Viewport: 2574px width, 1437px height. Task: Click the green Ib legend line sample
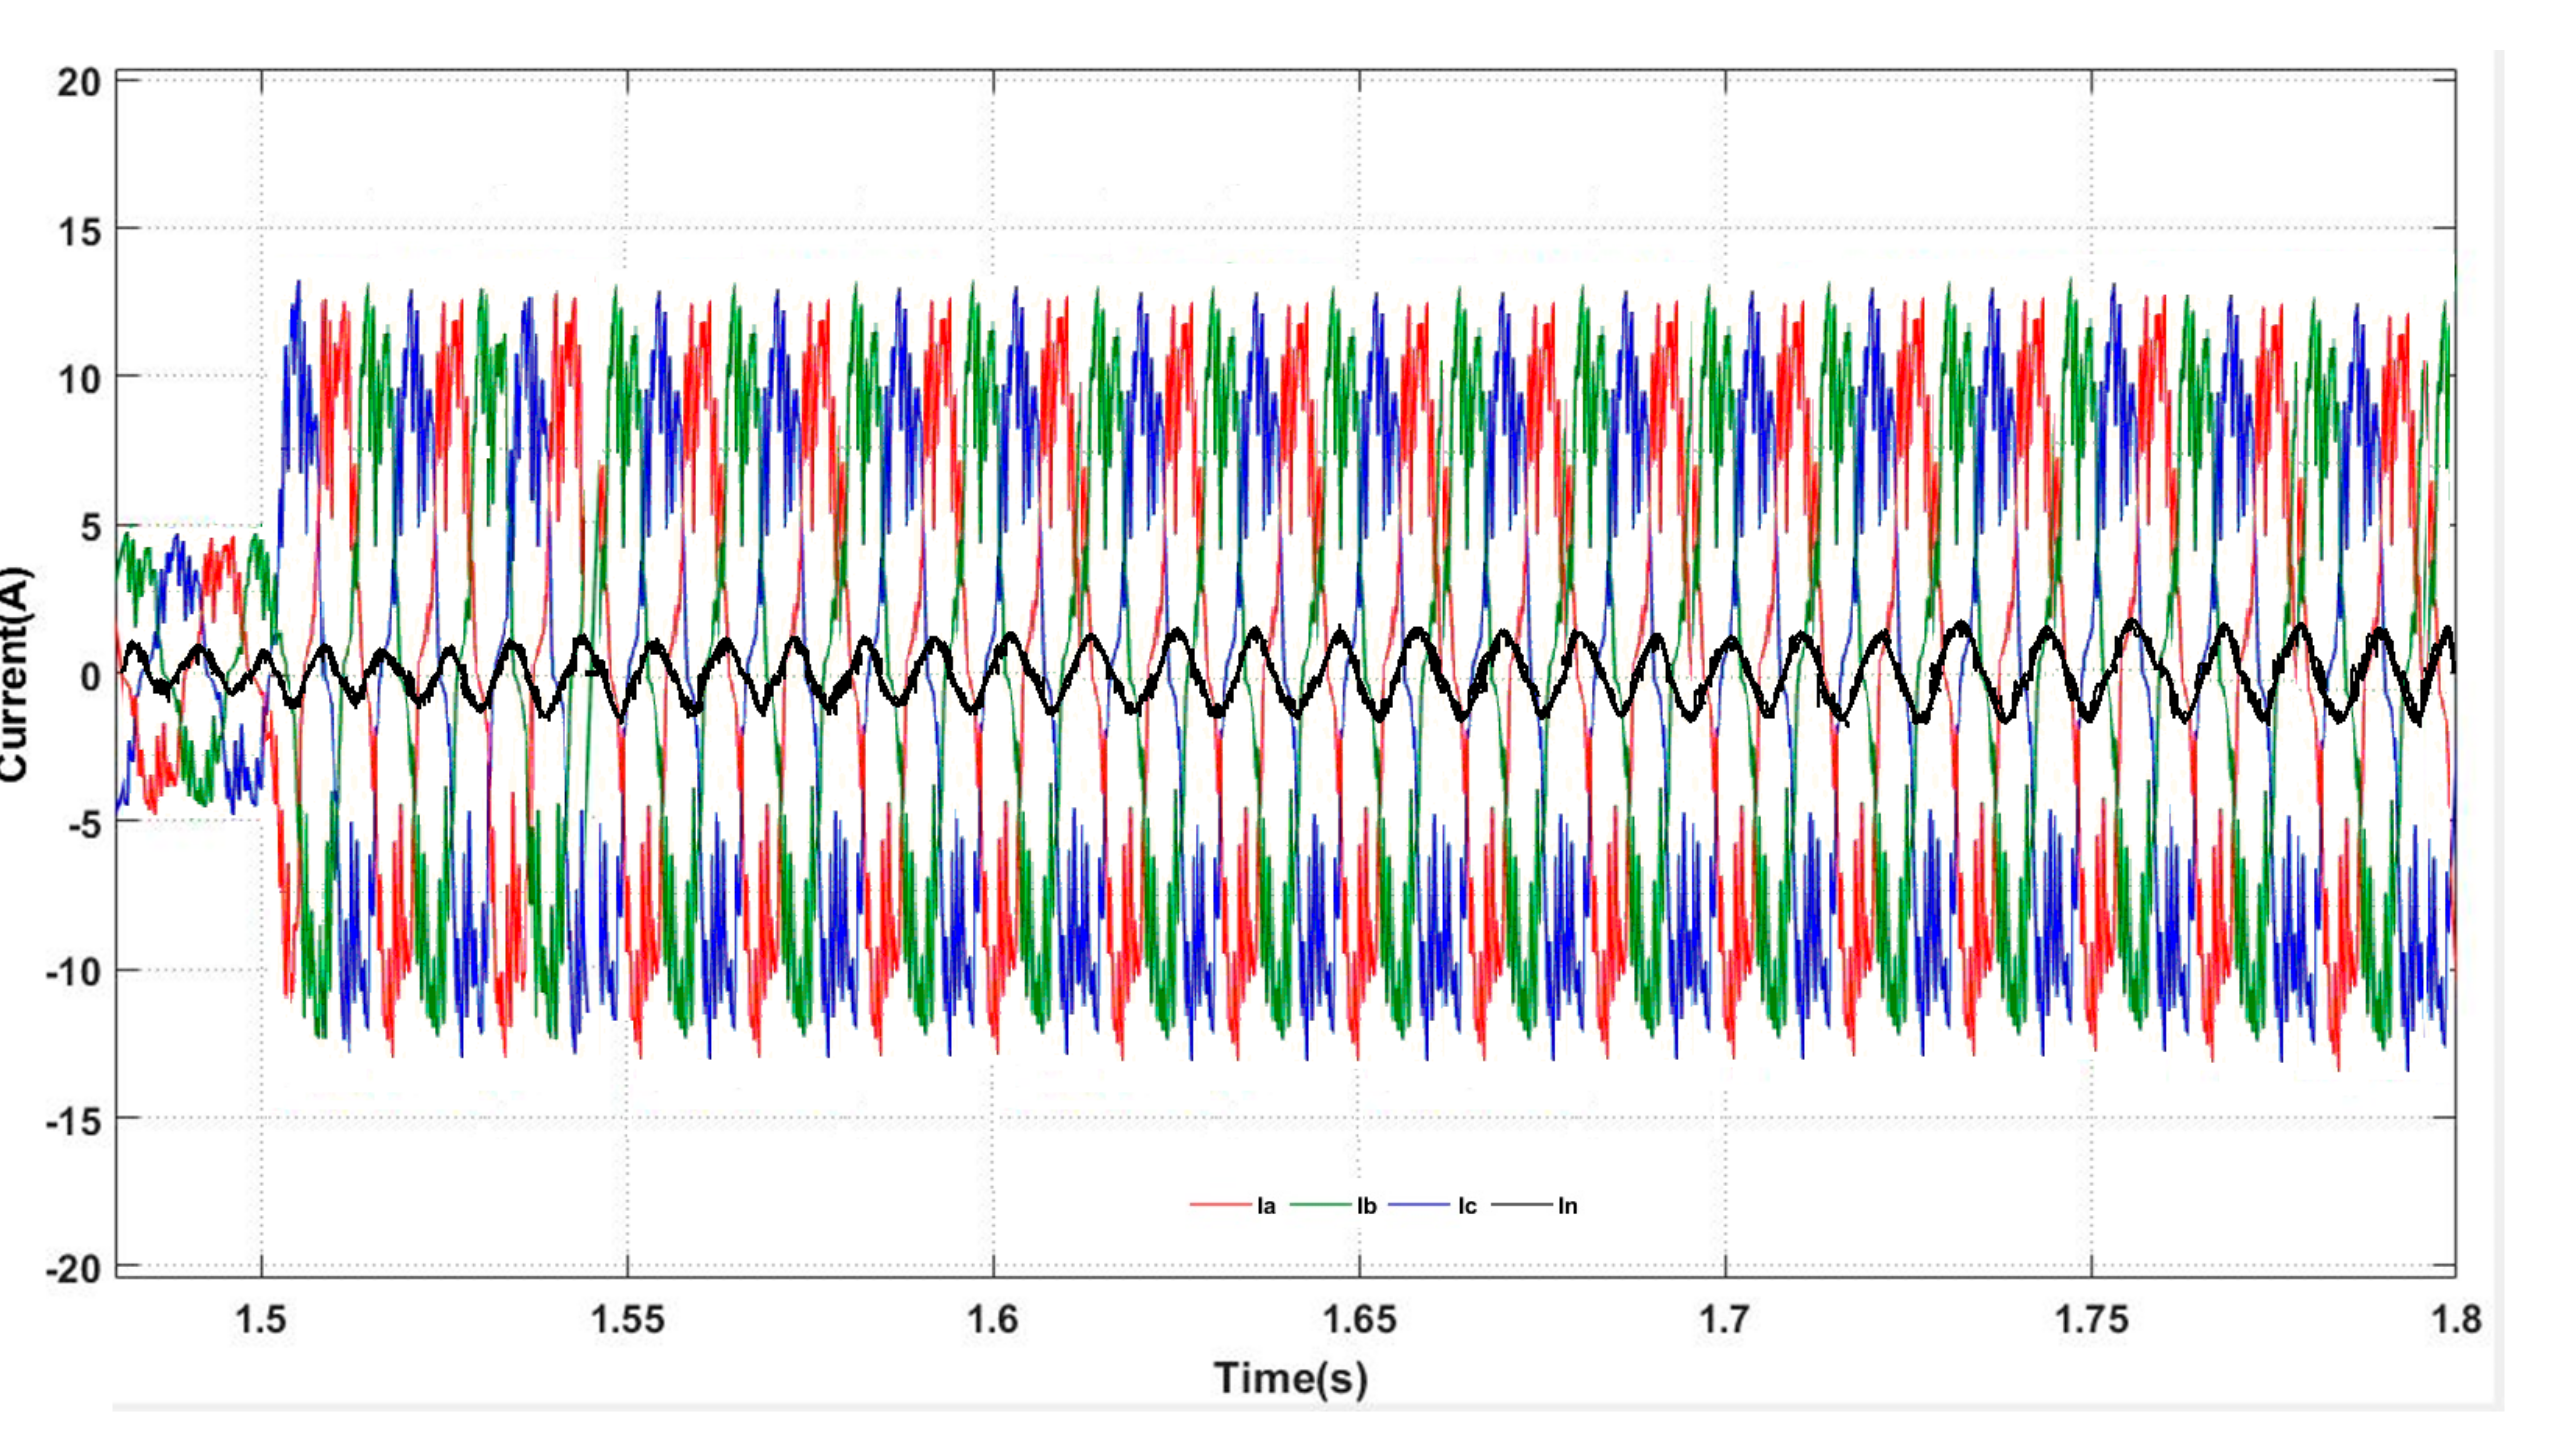pyautogui.click(x=1321, y=1204)
